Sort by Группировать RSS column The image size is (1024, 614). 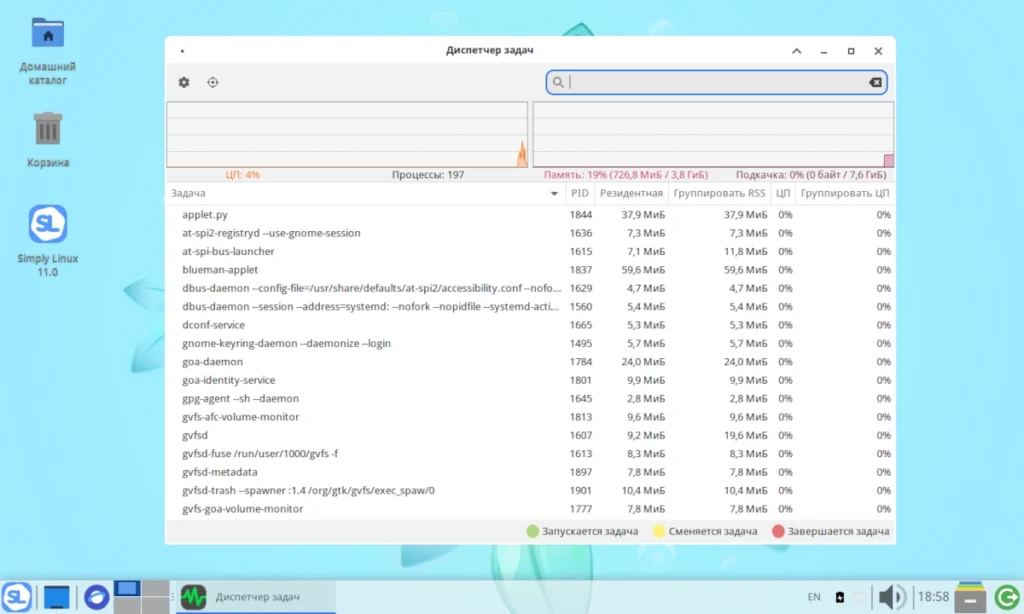click(x=719, y=193)
